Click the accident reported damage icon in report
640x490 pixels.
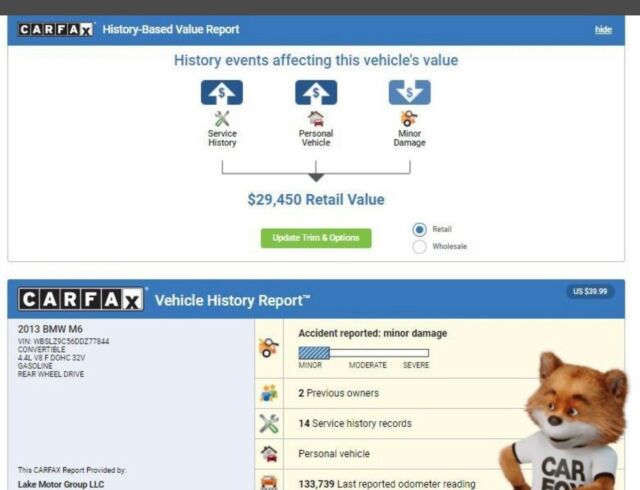pyautogui.click(x=269, y=348)
